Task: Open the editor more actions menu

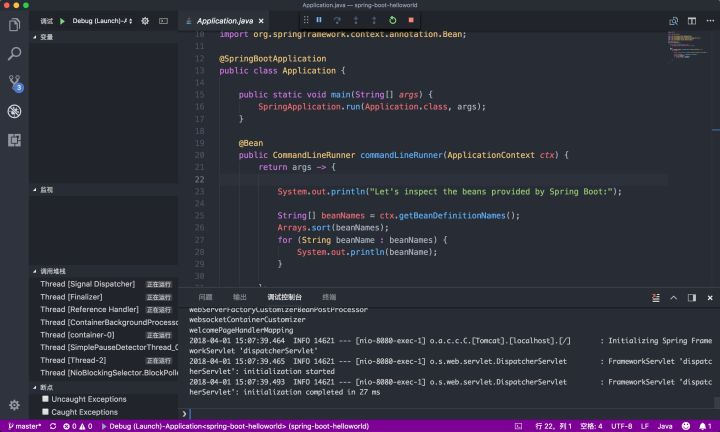Action: pos(710,21)
